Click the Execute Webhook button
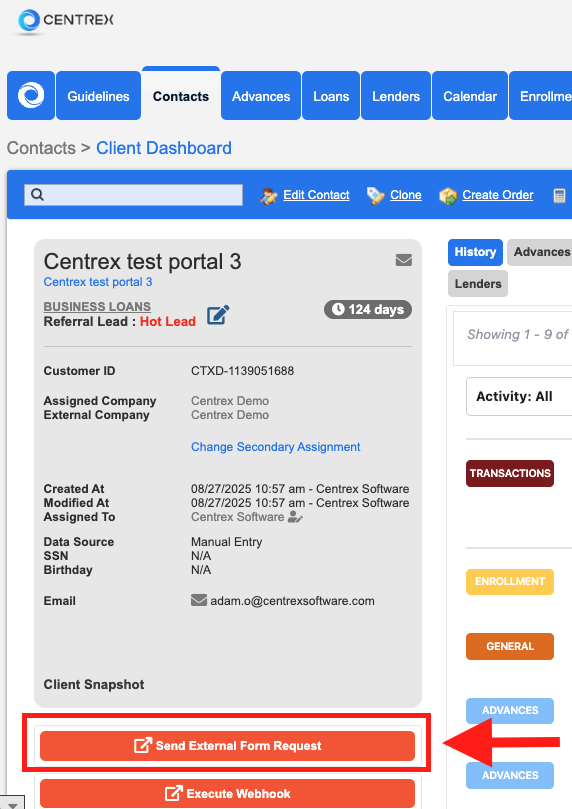Screen dimensions: 572x809 227,793
